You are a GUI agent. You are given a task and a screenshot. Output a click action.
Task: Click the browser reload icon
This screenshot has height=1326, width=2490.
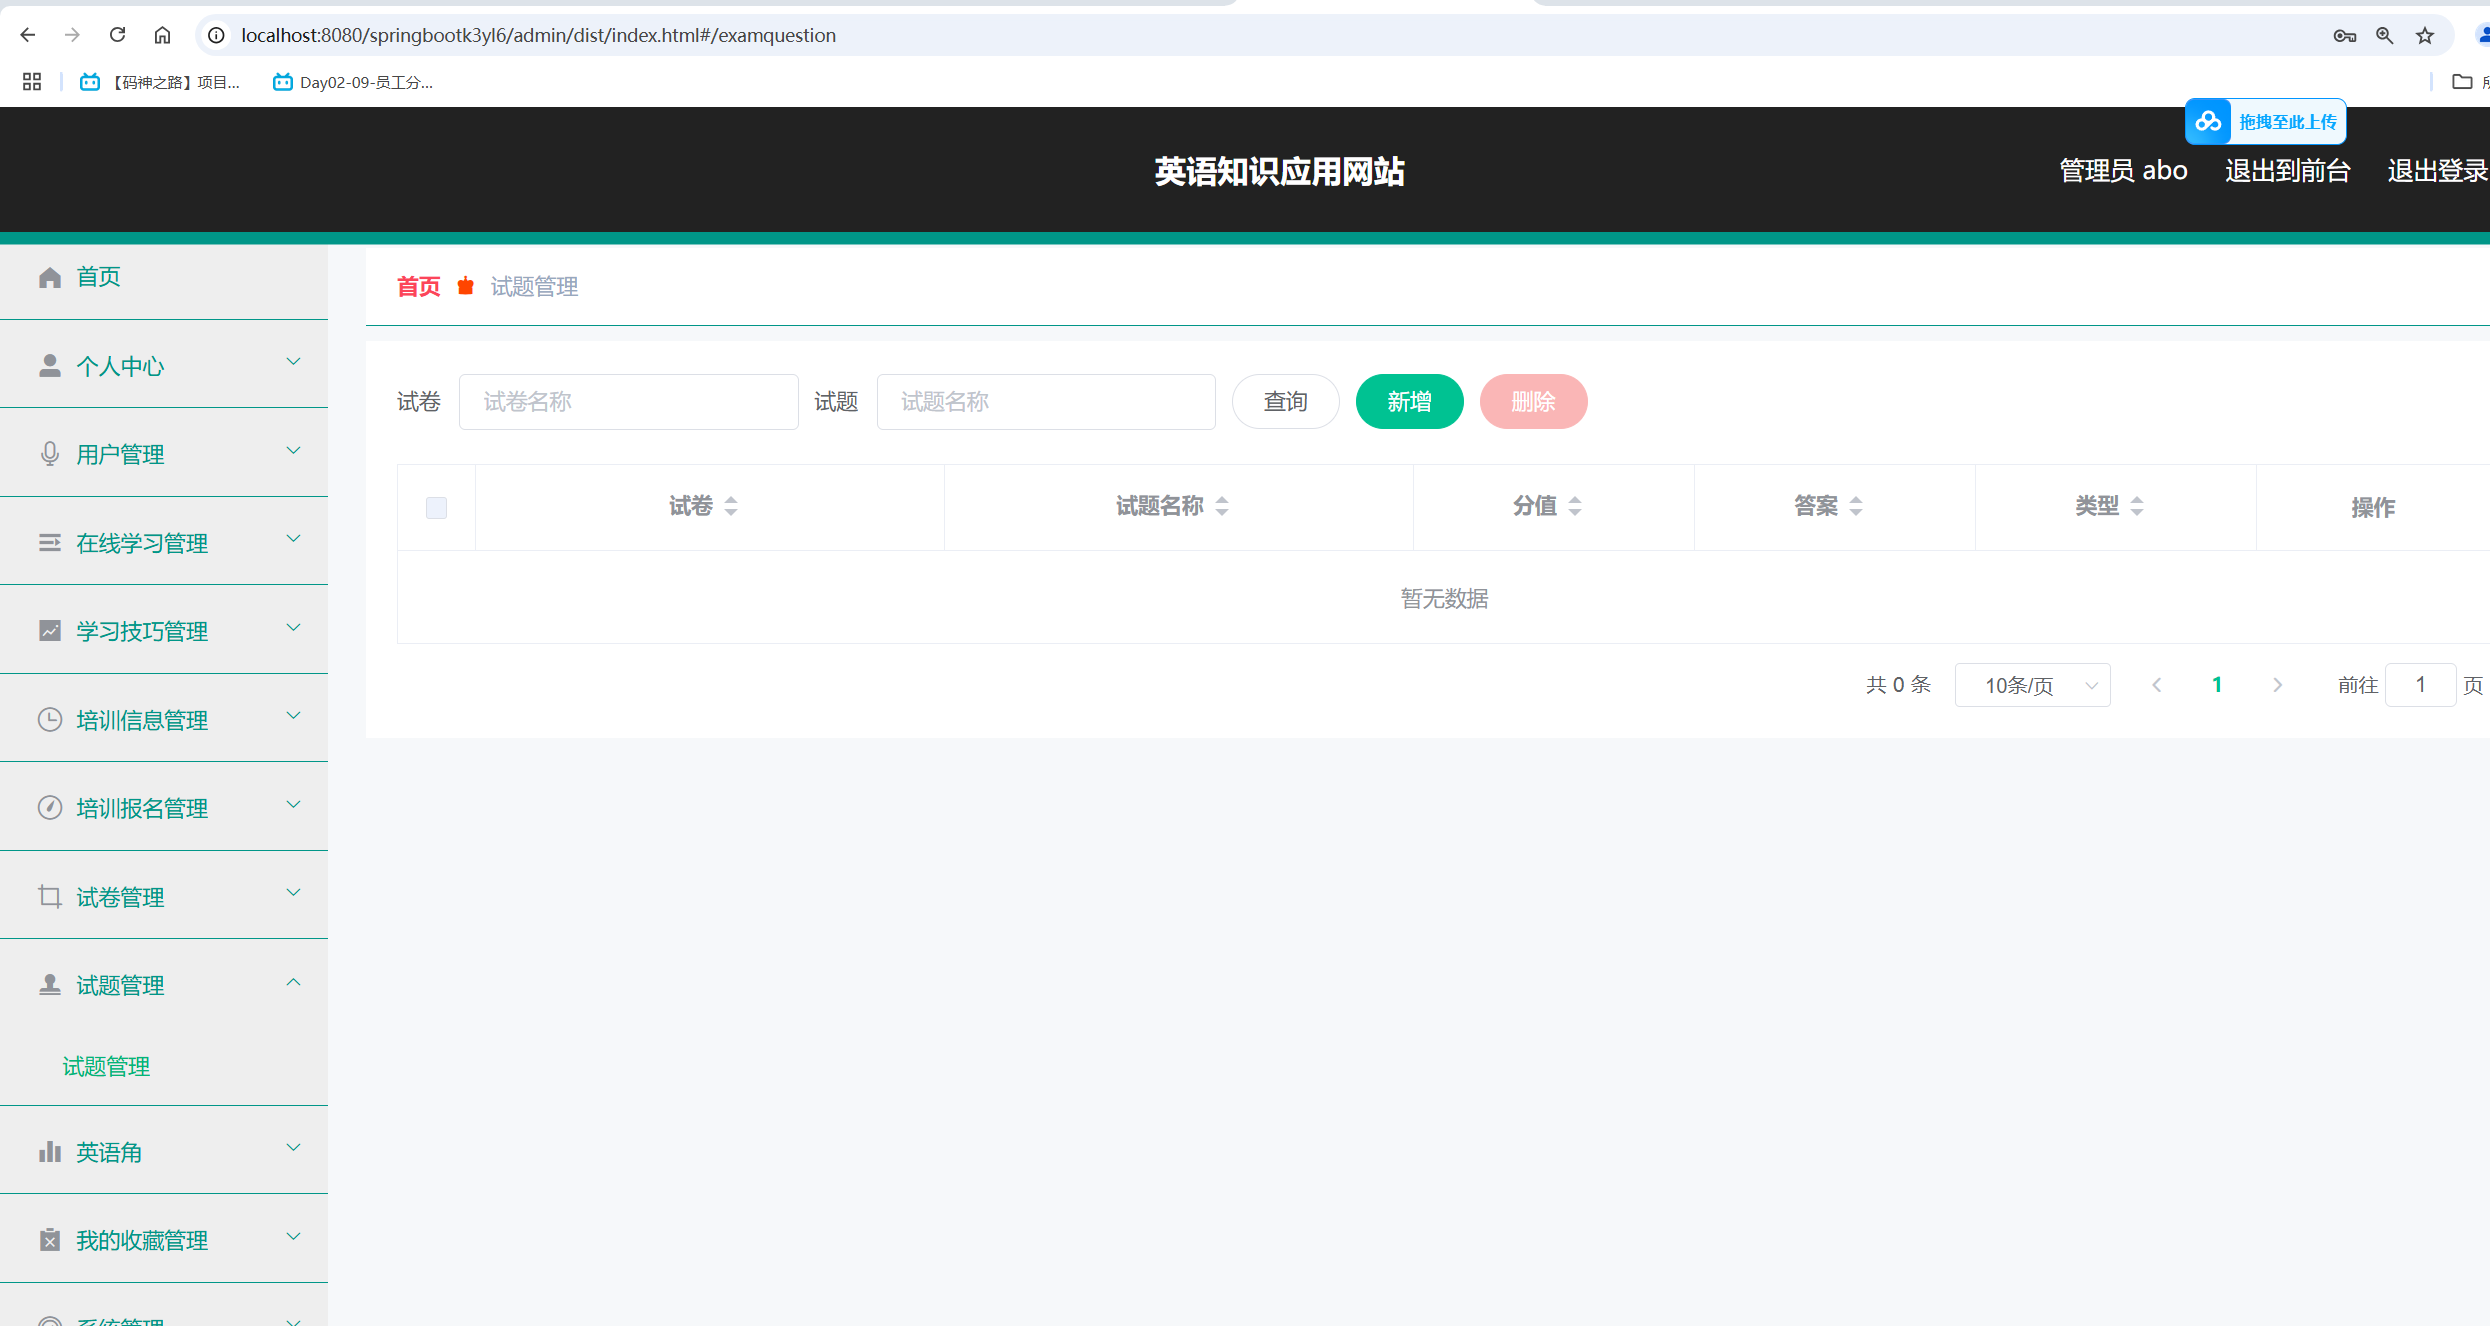(117, 34)
